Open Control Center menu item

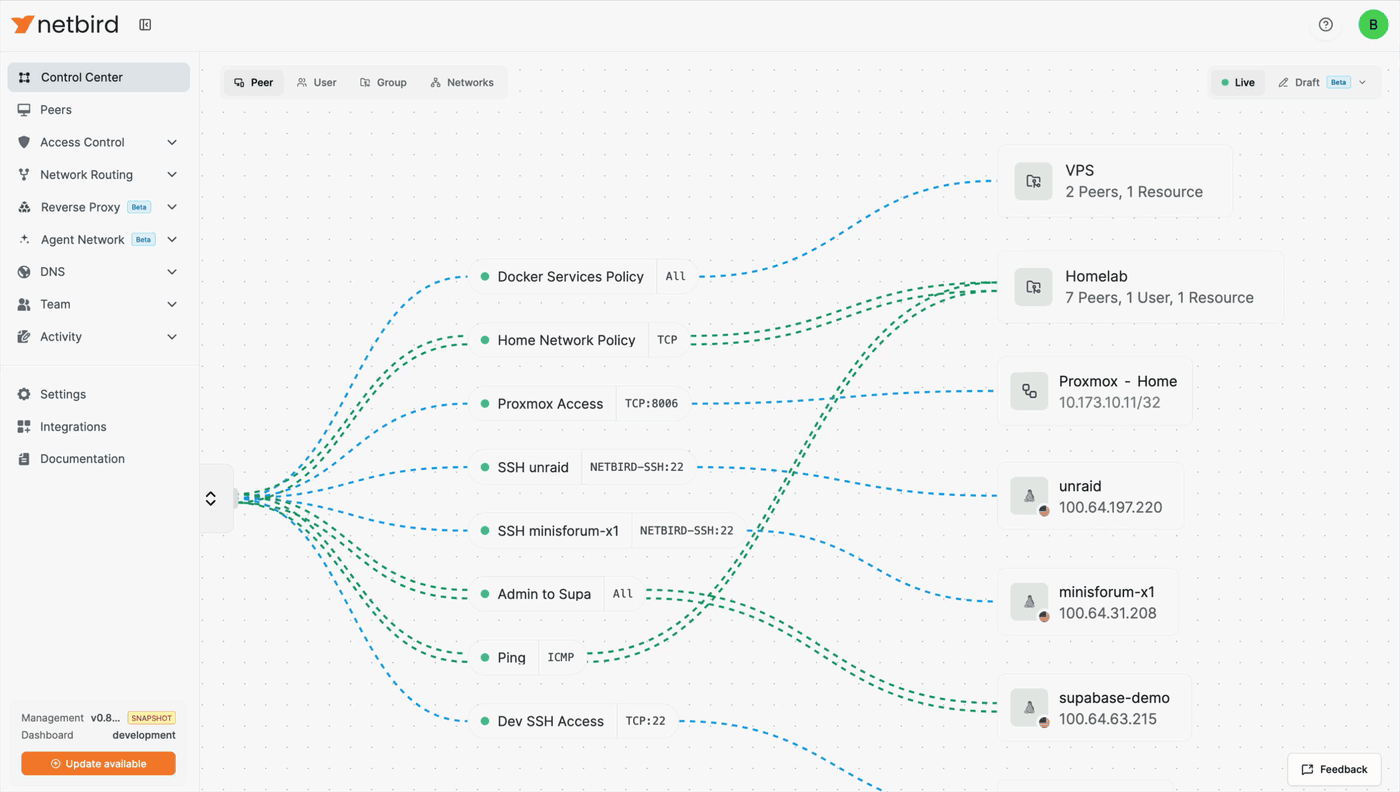(x=98, y=77)
